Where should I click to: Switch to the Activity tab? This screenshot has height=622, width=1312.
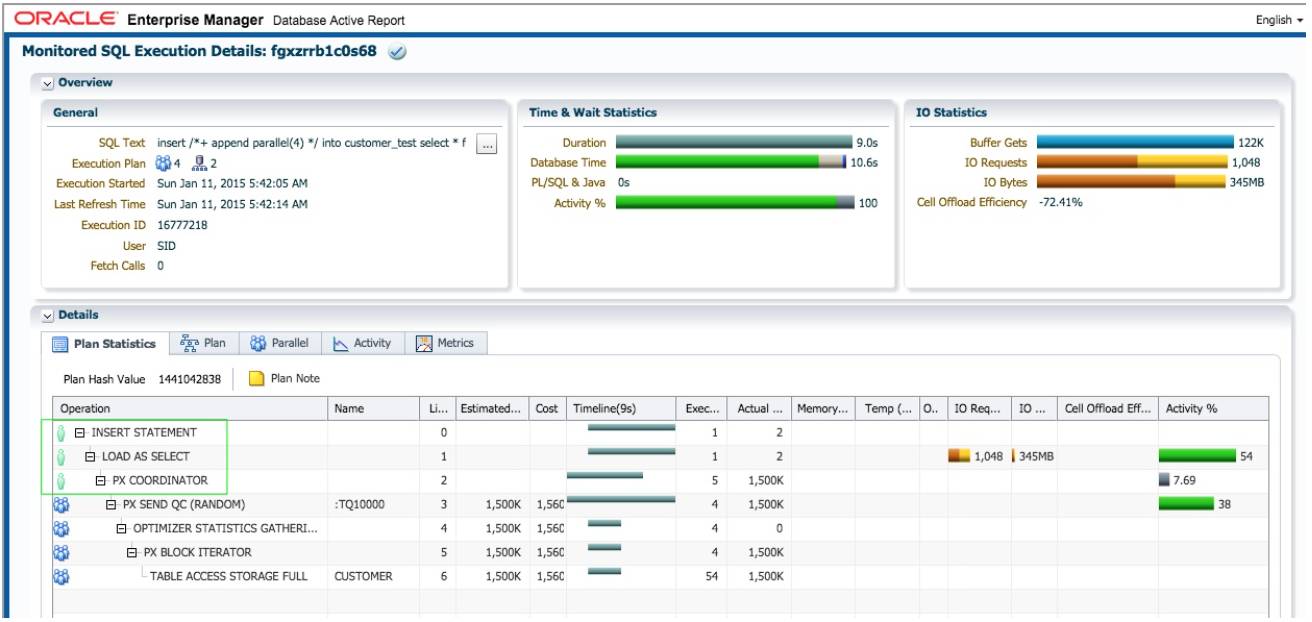[x=361, y=343]
